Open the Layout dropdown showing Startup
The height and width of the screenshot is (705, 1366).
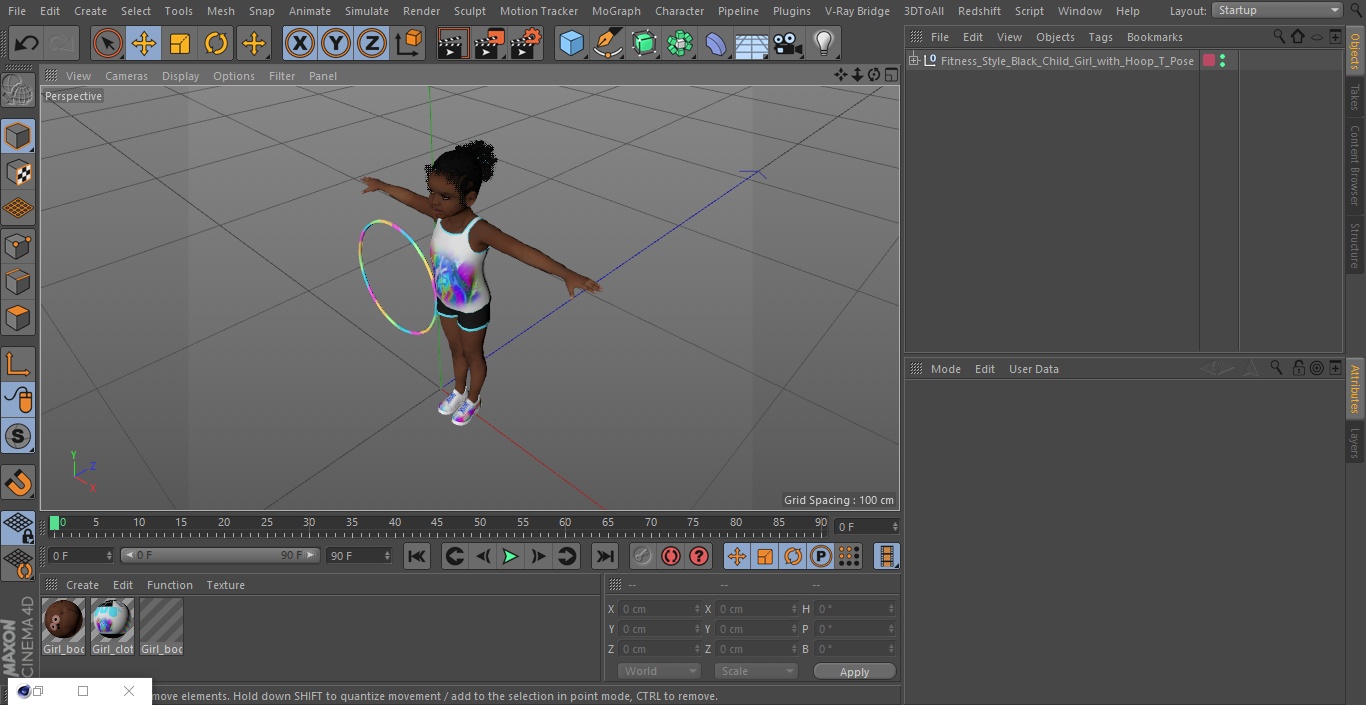click(1277, 10)
